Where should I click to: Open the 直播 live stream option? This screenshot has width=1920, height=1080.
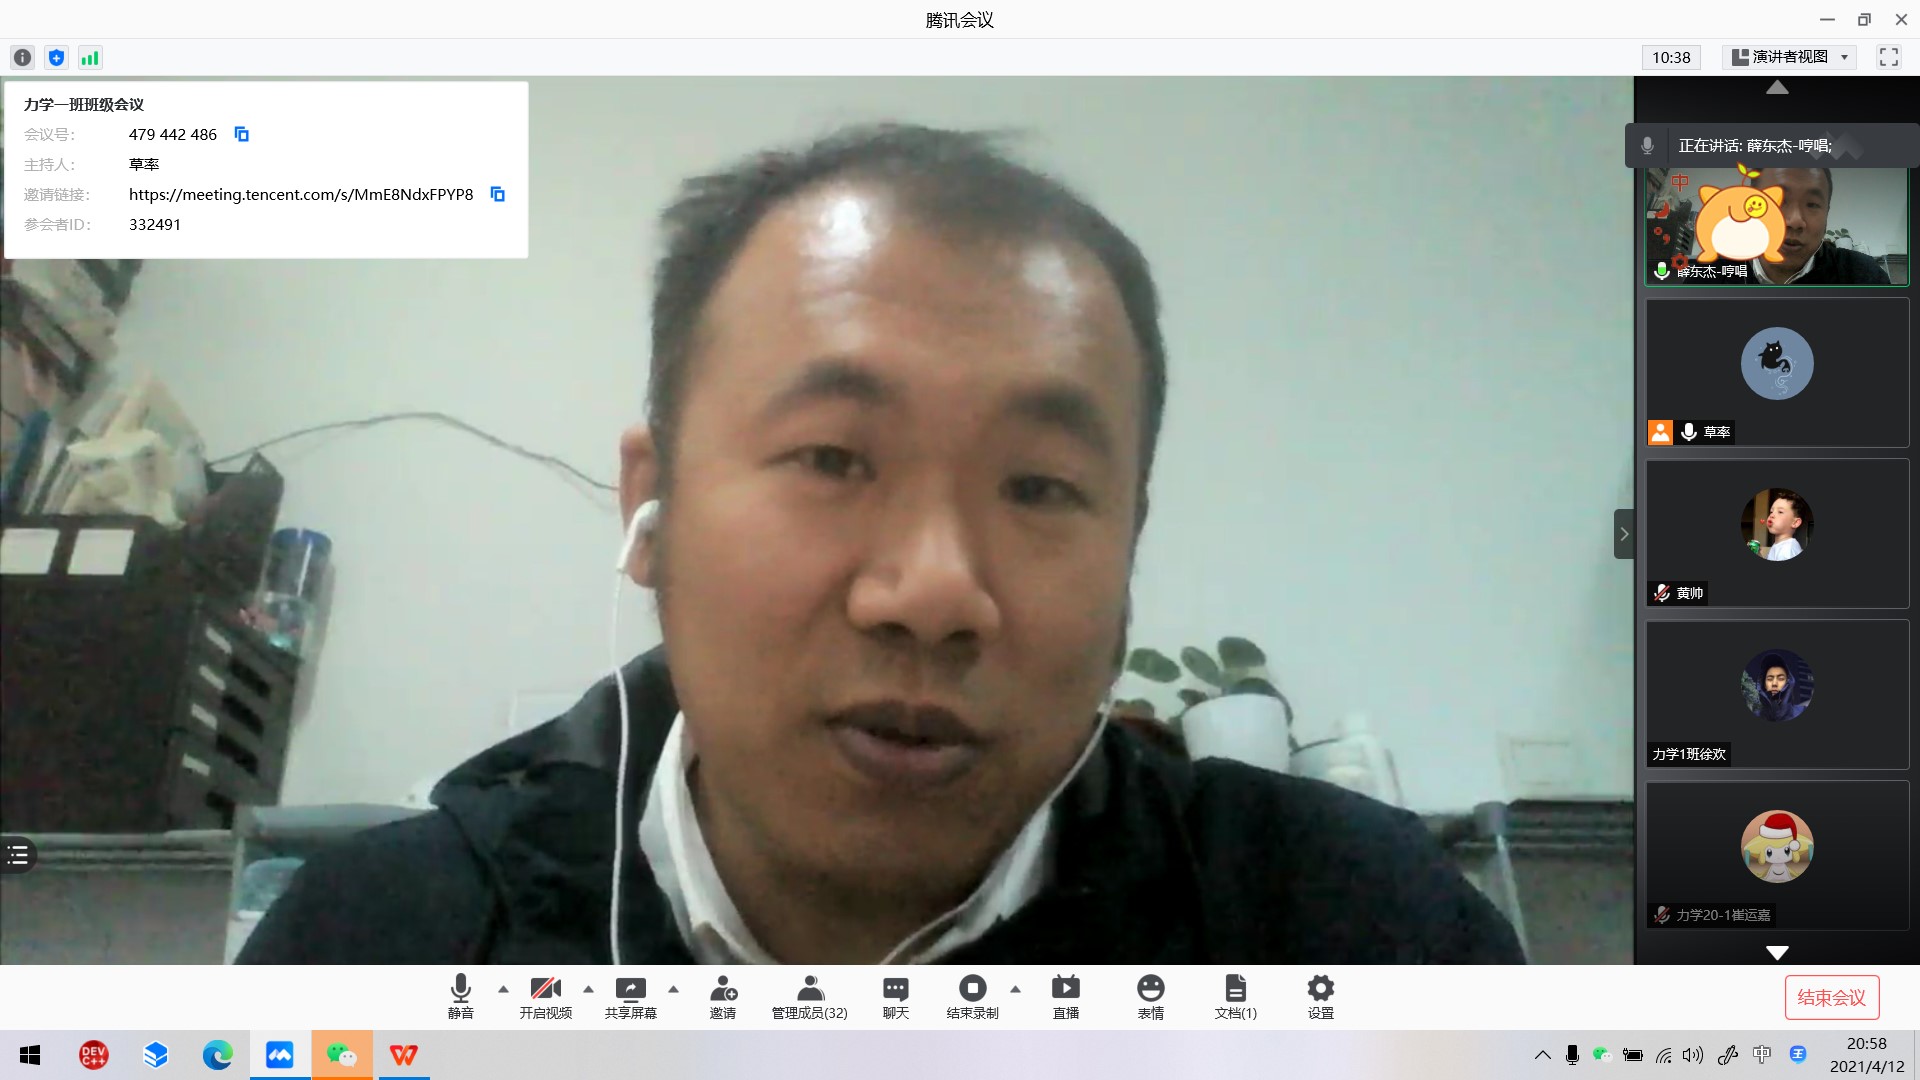[x=1066, y=997]
